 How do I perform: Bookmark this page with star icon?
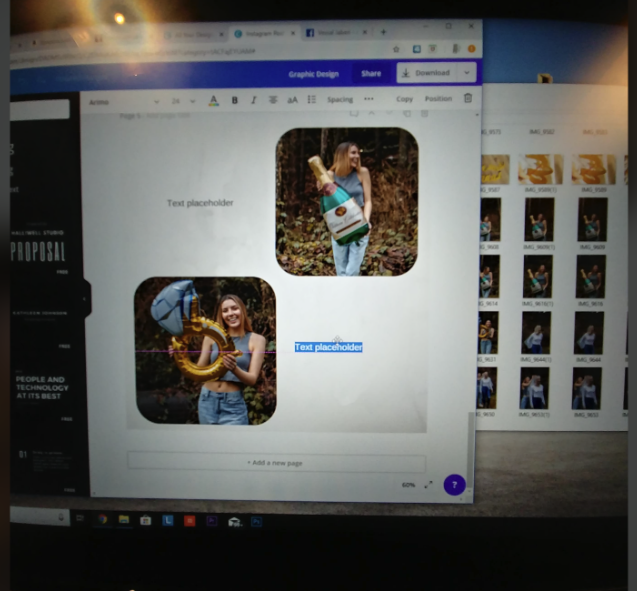coord(396,49)
